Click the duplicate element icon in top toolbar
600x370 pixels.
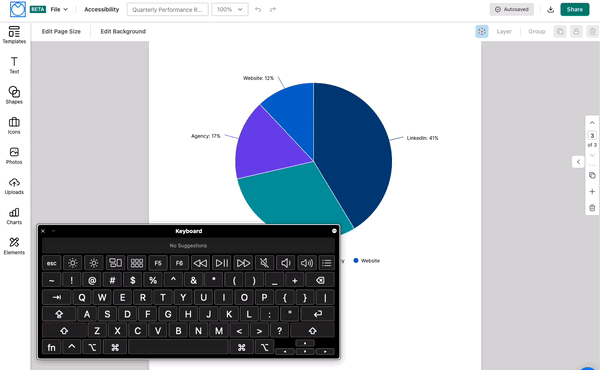click(560, 31)
